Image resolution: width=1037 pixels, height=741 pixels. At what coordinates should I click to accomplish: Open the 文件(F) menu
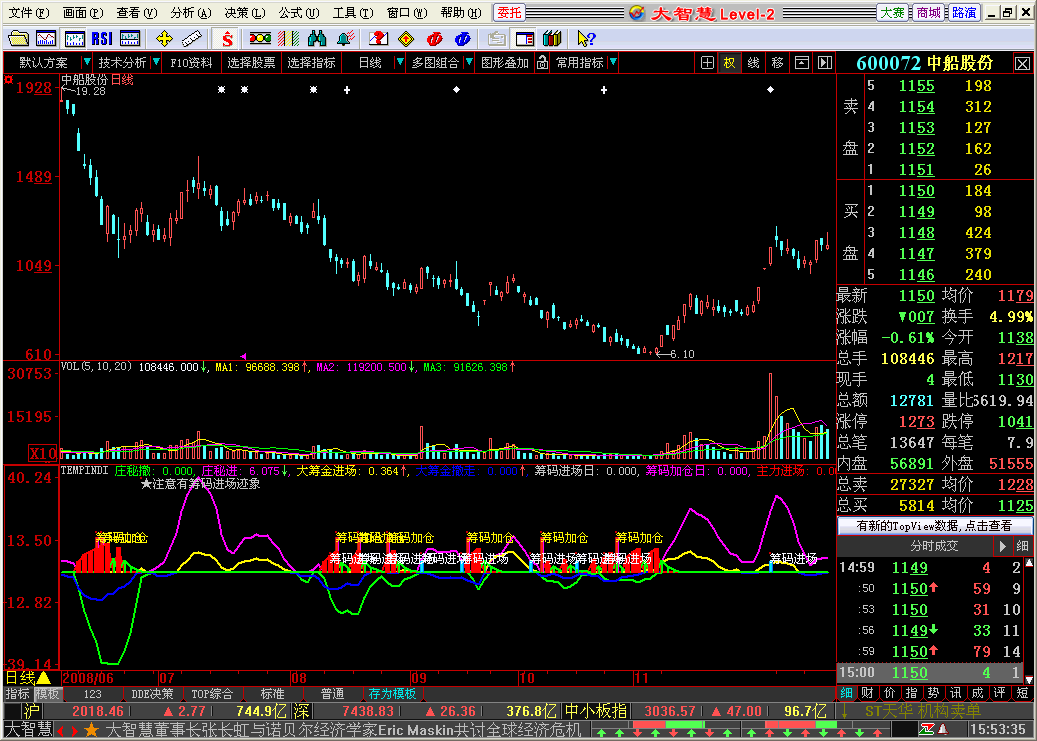[29, 13]
